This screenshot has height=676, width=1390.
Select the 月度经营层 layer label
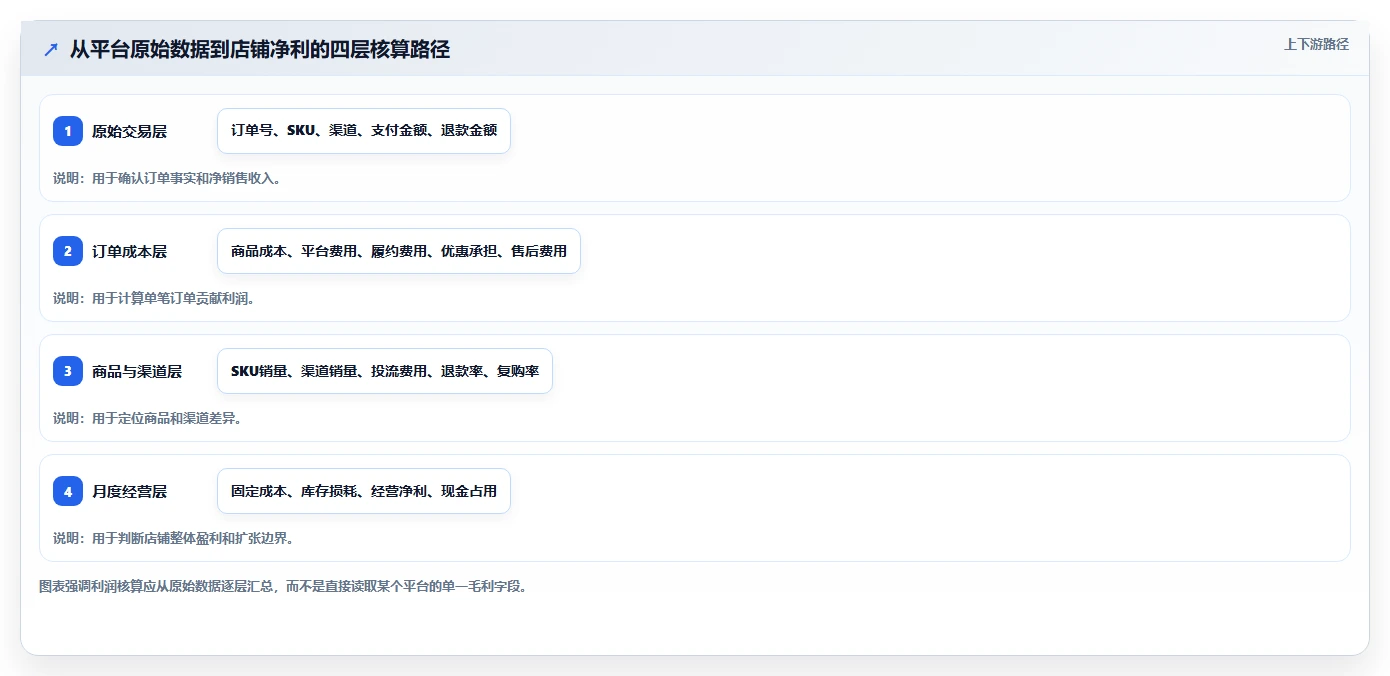(x=130, y=491)
